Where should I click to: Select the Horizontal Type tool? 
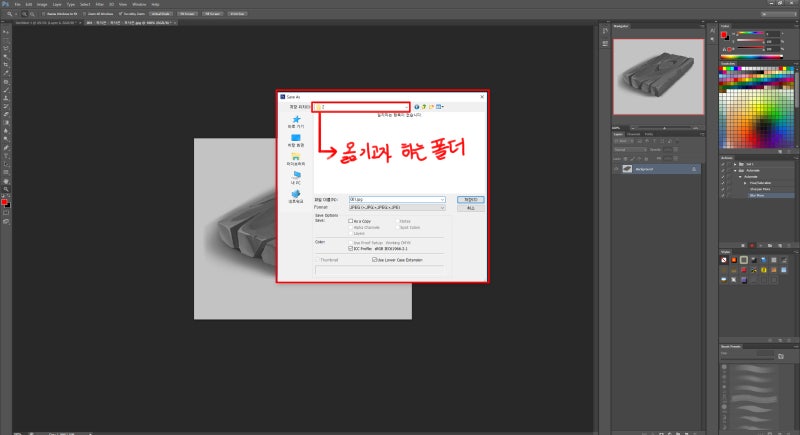(x=6, y=156)
